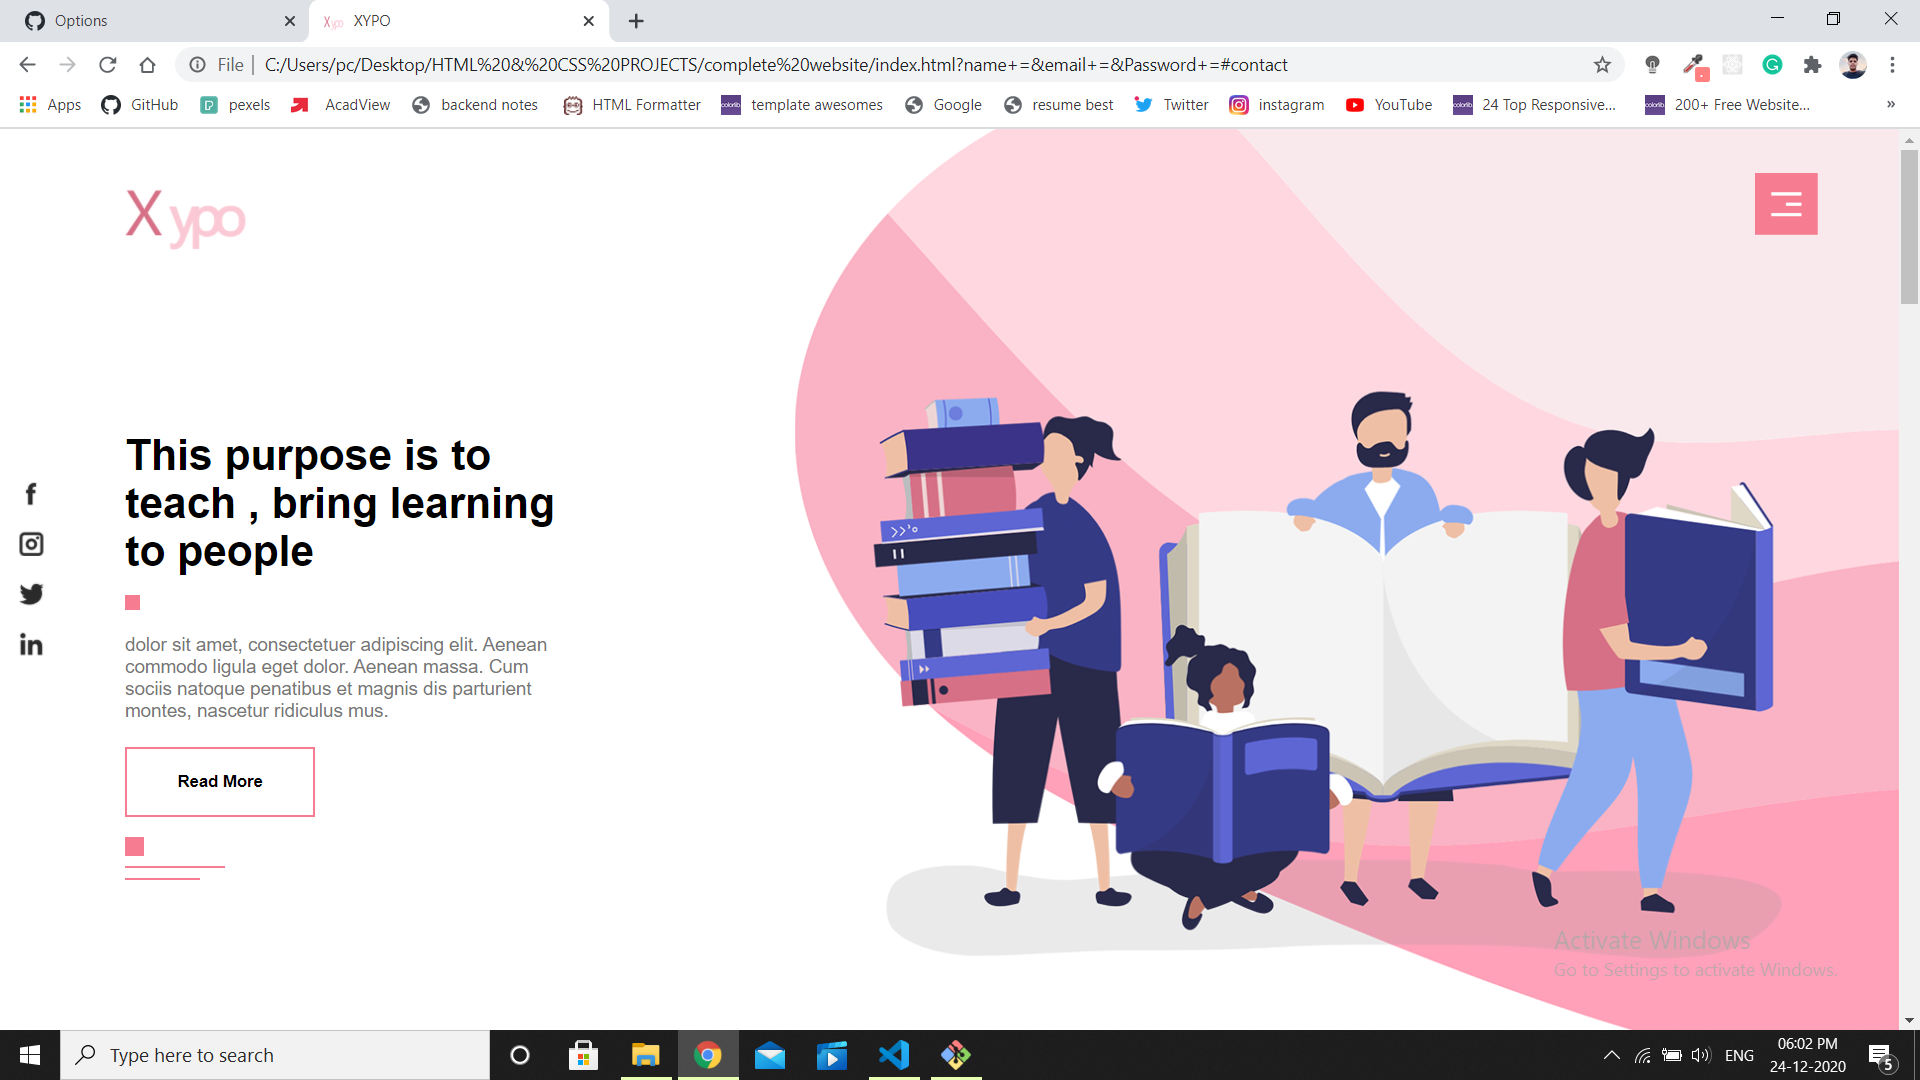This screenshot has width=1920, height=1080.
Task: Toggle the pink hamburger menu
Action: pyautogui.click(x=1785, y=204)
